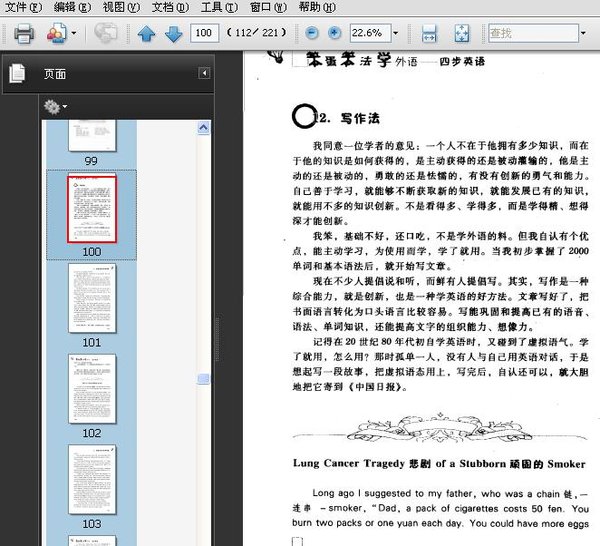Open the search options dropdown arrow
Screen dimensions: 600x546
point(583,33)
